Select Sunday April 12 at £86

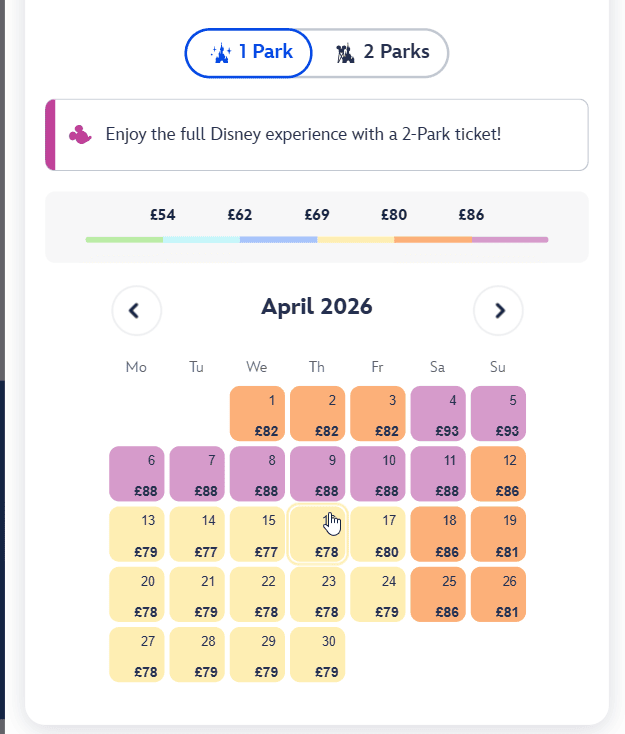(498, 474)
